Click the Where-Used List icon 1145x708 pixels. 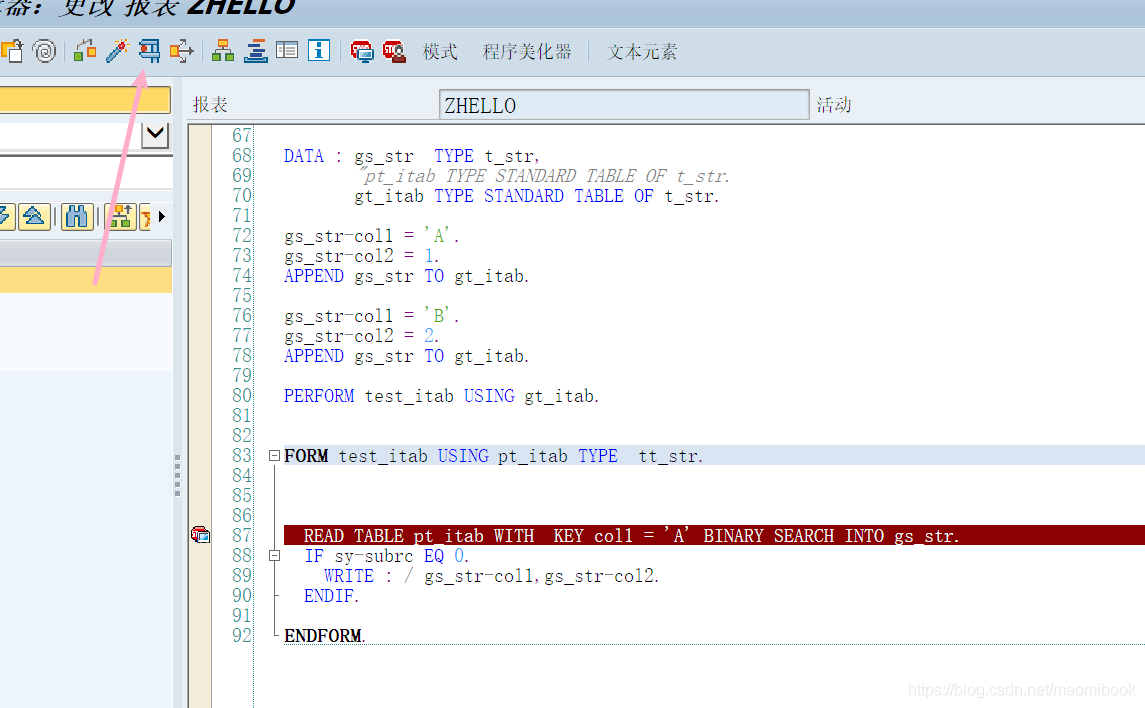181,51
